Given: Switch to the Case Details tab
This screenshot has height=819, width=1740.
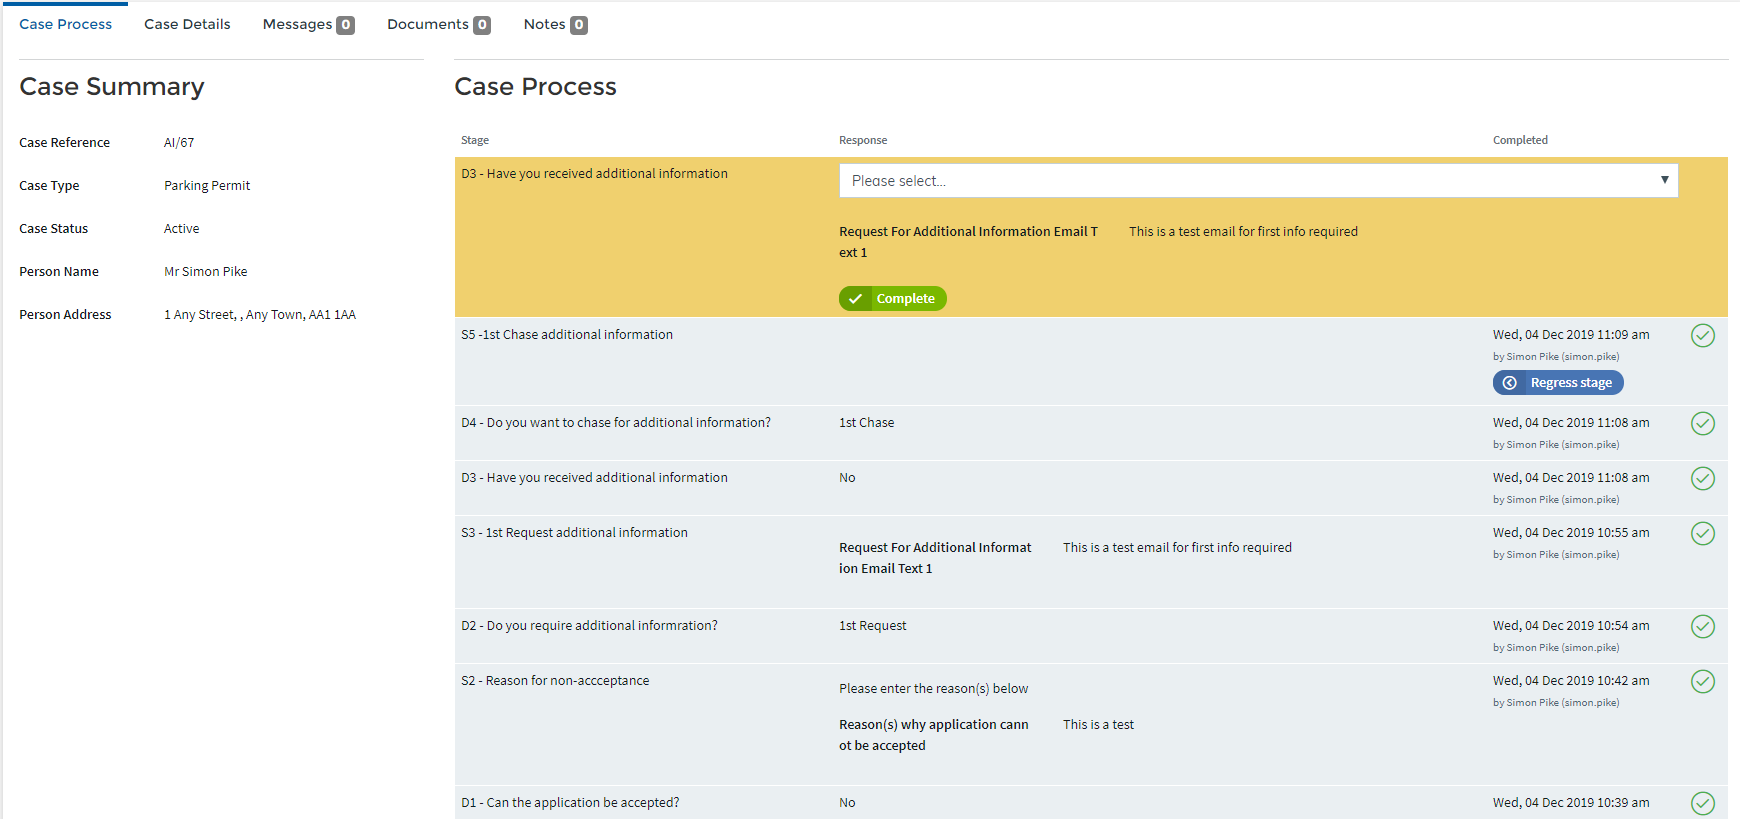Looking at the screenshot, I should pos(187,24).
